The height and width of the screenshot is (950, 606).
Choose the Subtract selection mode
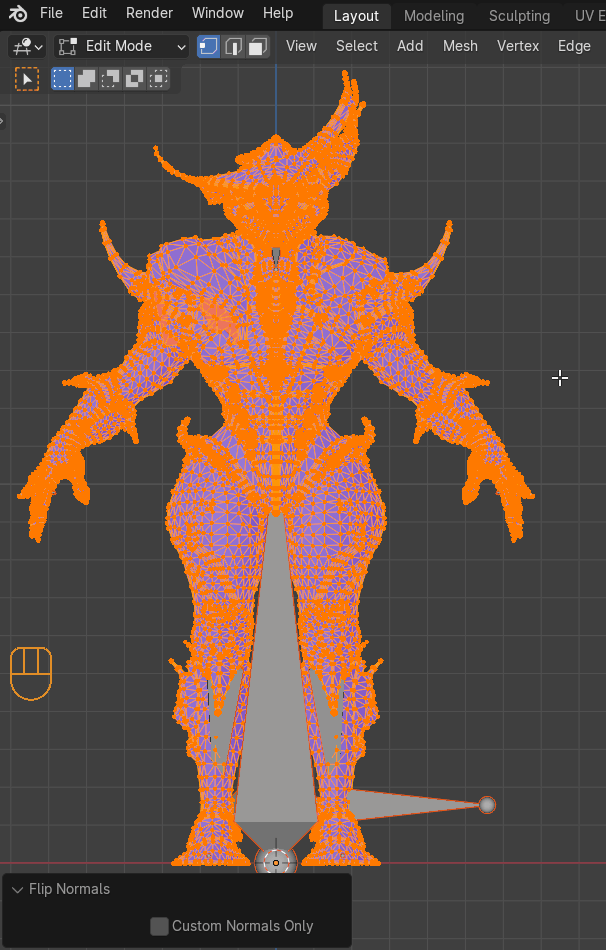pyautogui.click(x=110, y=79)
